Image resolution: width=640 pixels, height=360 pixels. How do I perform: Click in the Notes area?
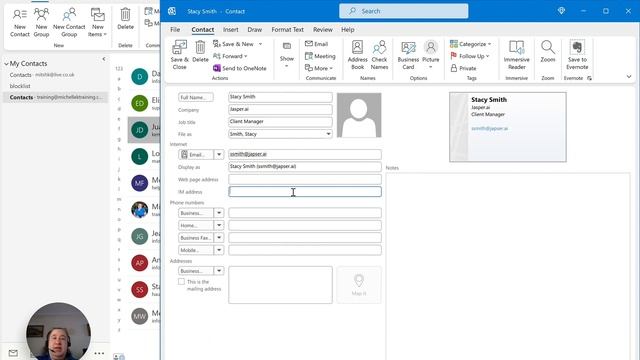click(x=508, y=265)
